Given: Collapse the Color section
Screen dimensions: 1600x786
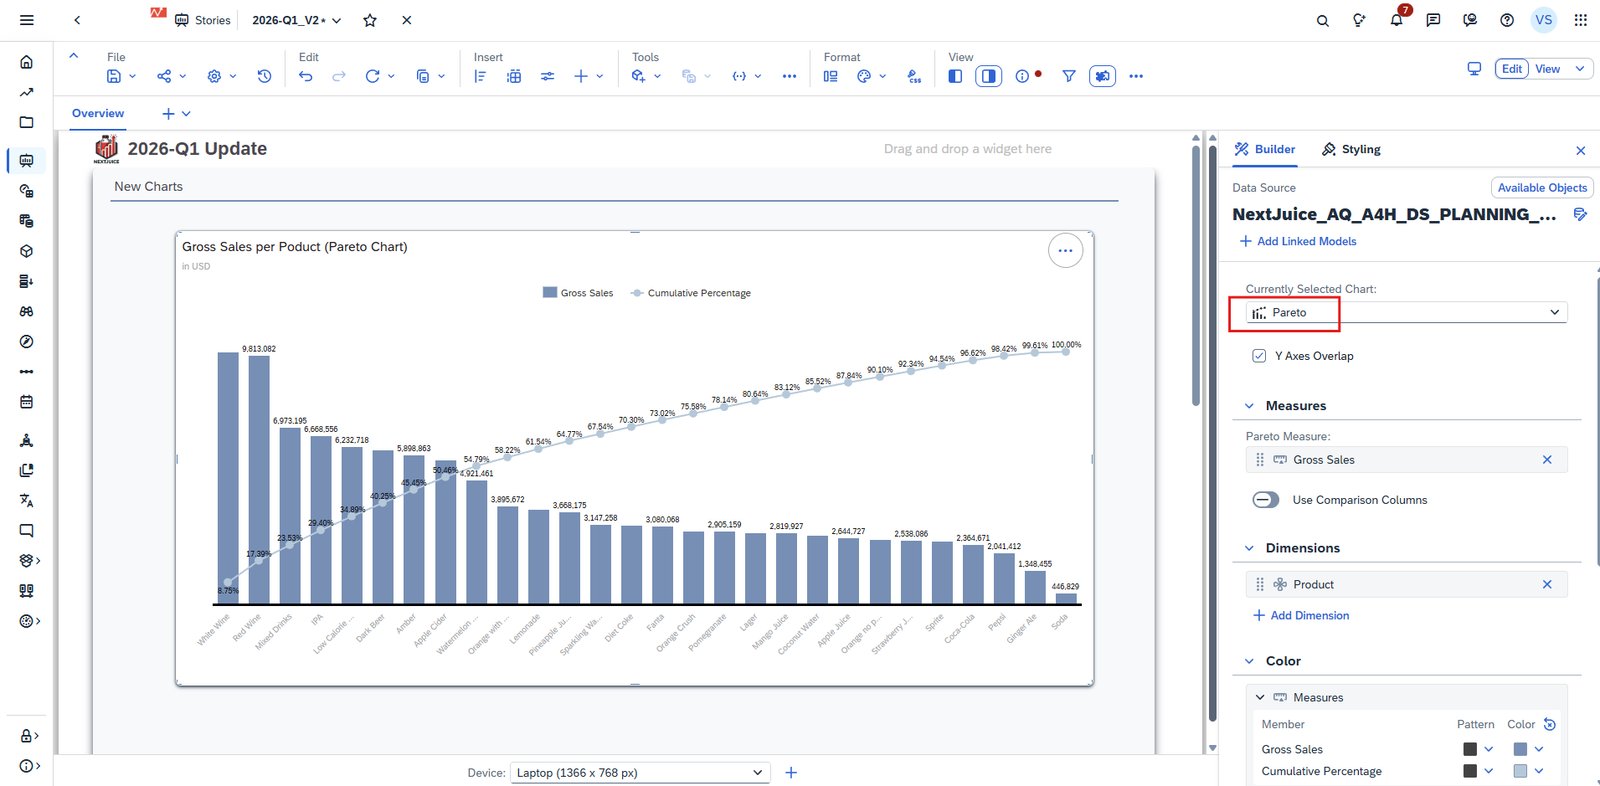Looking at the screenshot, I should [1249, 661].
